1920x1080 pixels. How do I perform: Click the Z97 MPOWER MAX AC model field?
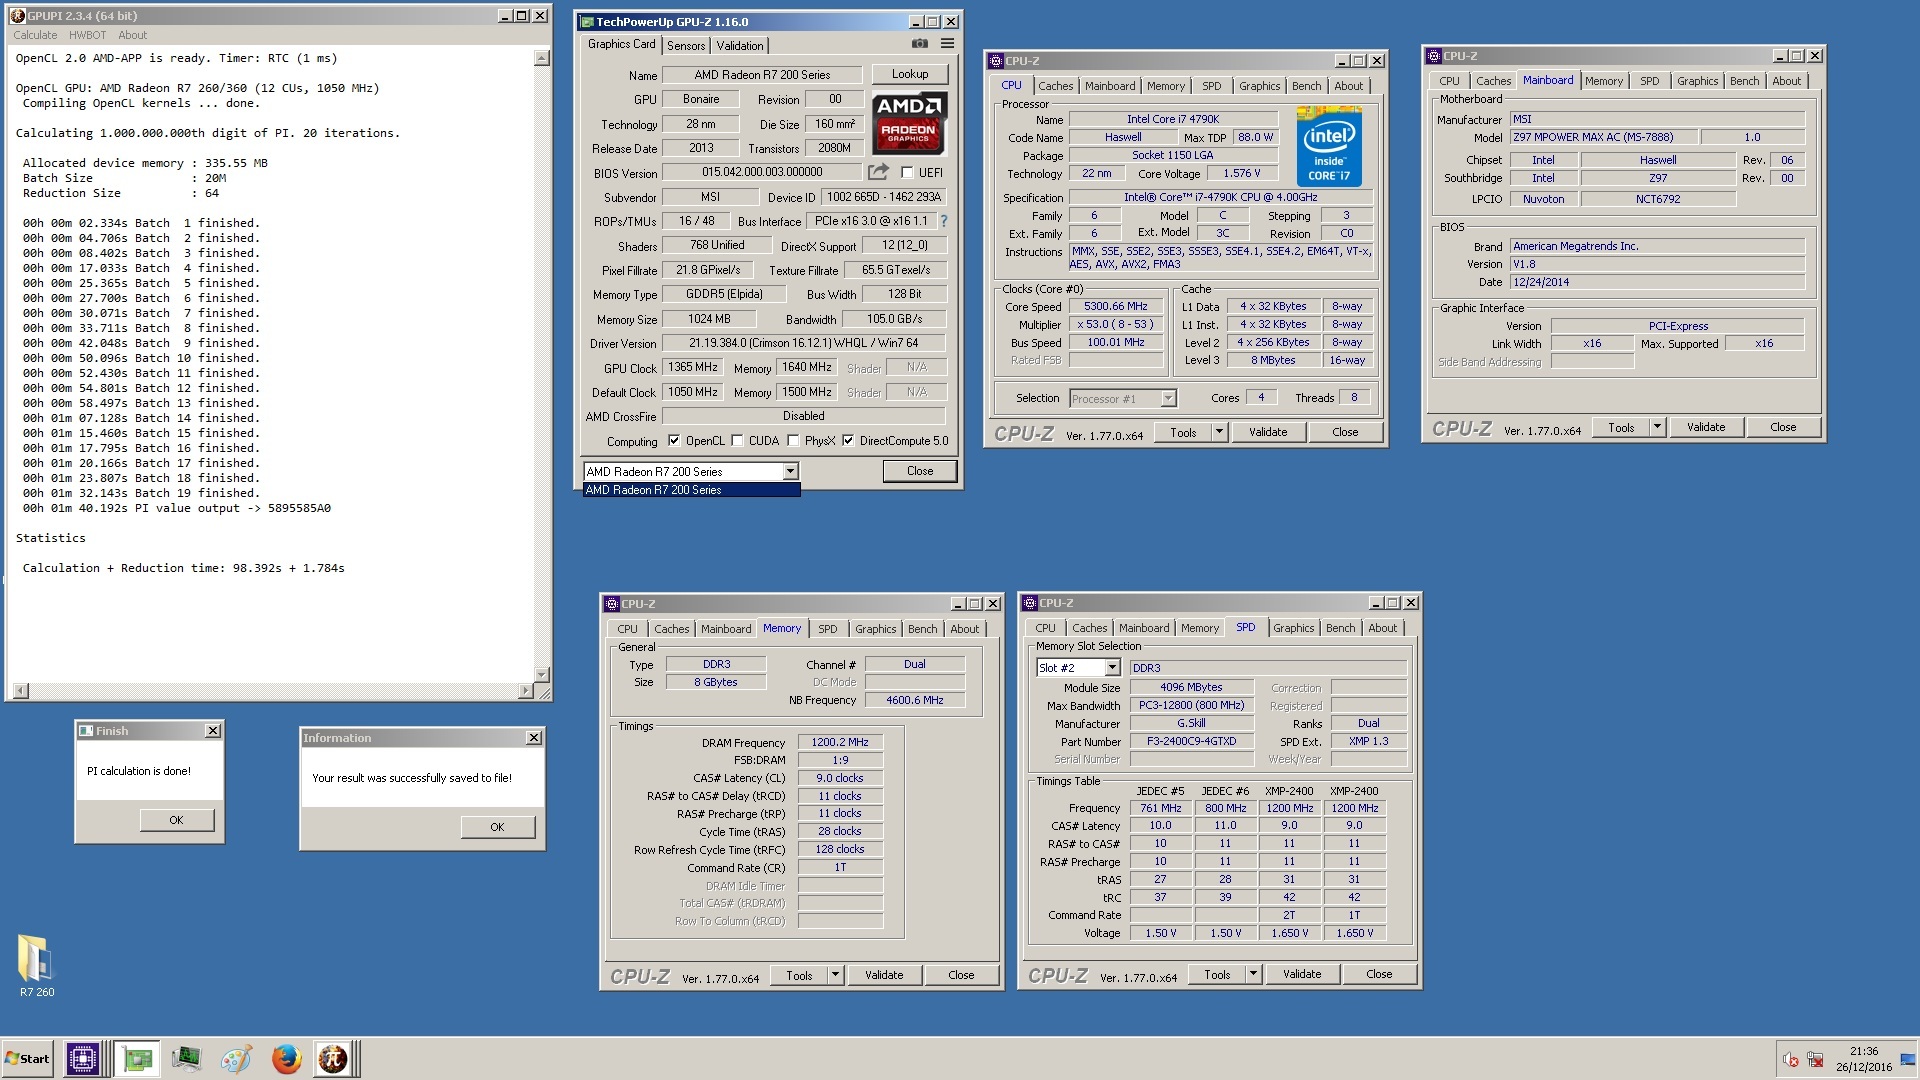1603,137
